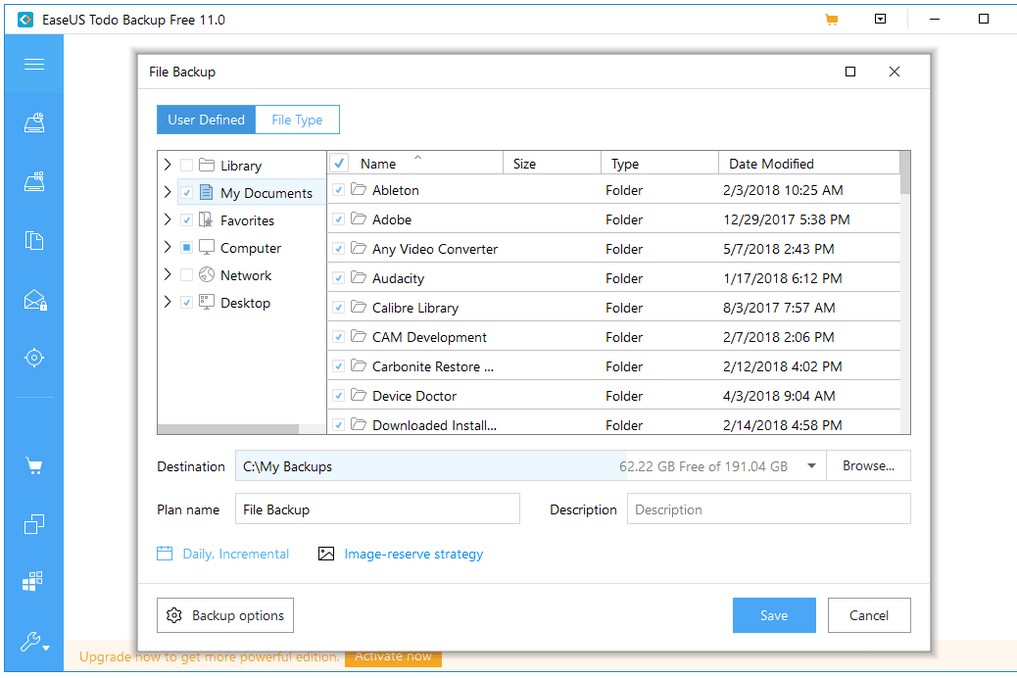Click the Plan name input field
The height and width of the screenshot is (678, 1017).
pyautogui.click(x=377, y=509)
